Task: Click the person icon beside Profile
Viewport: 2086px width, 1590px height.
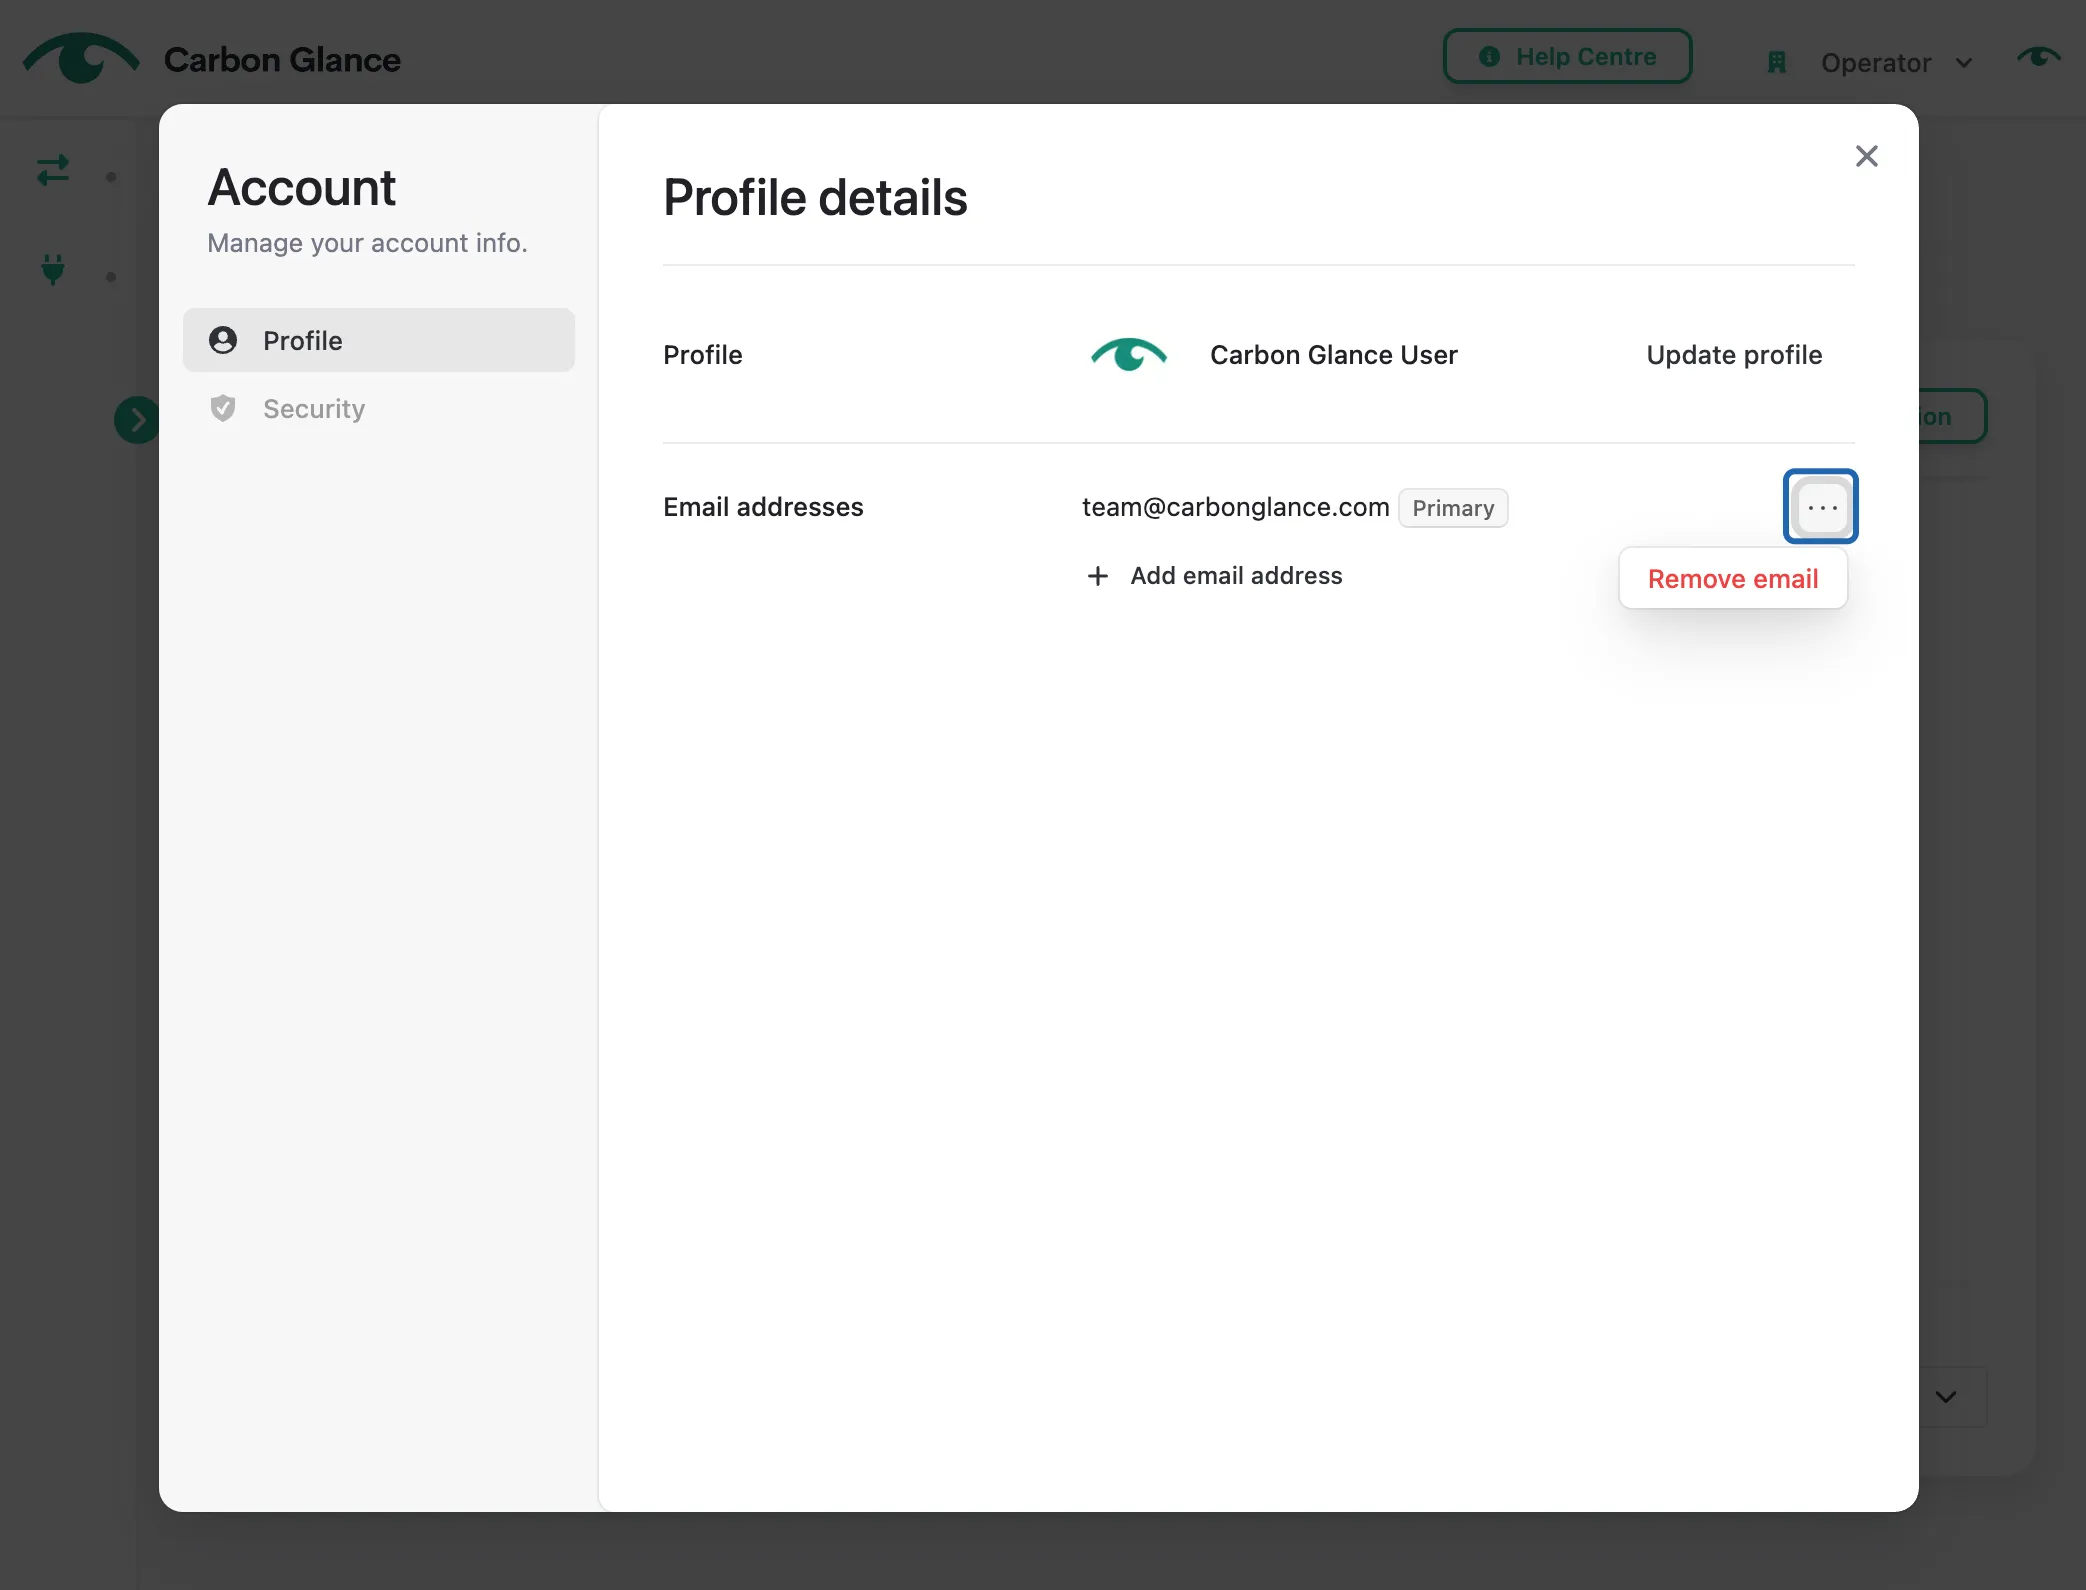Action: [223, 340]
